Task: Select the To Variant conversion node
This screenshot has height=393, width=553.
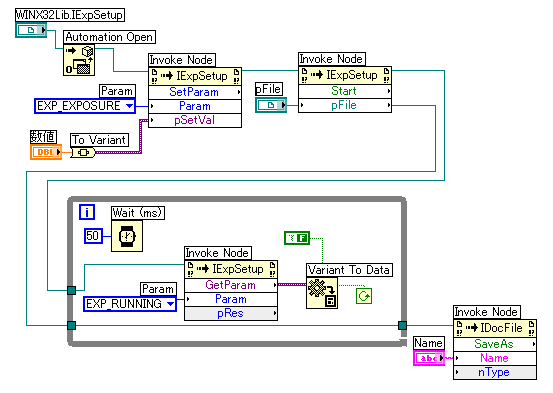Action: pos(83,152)
